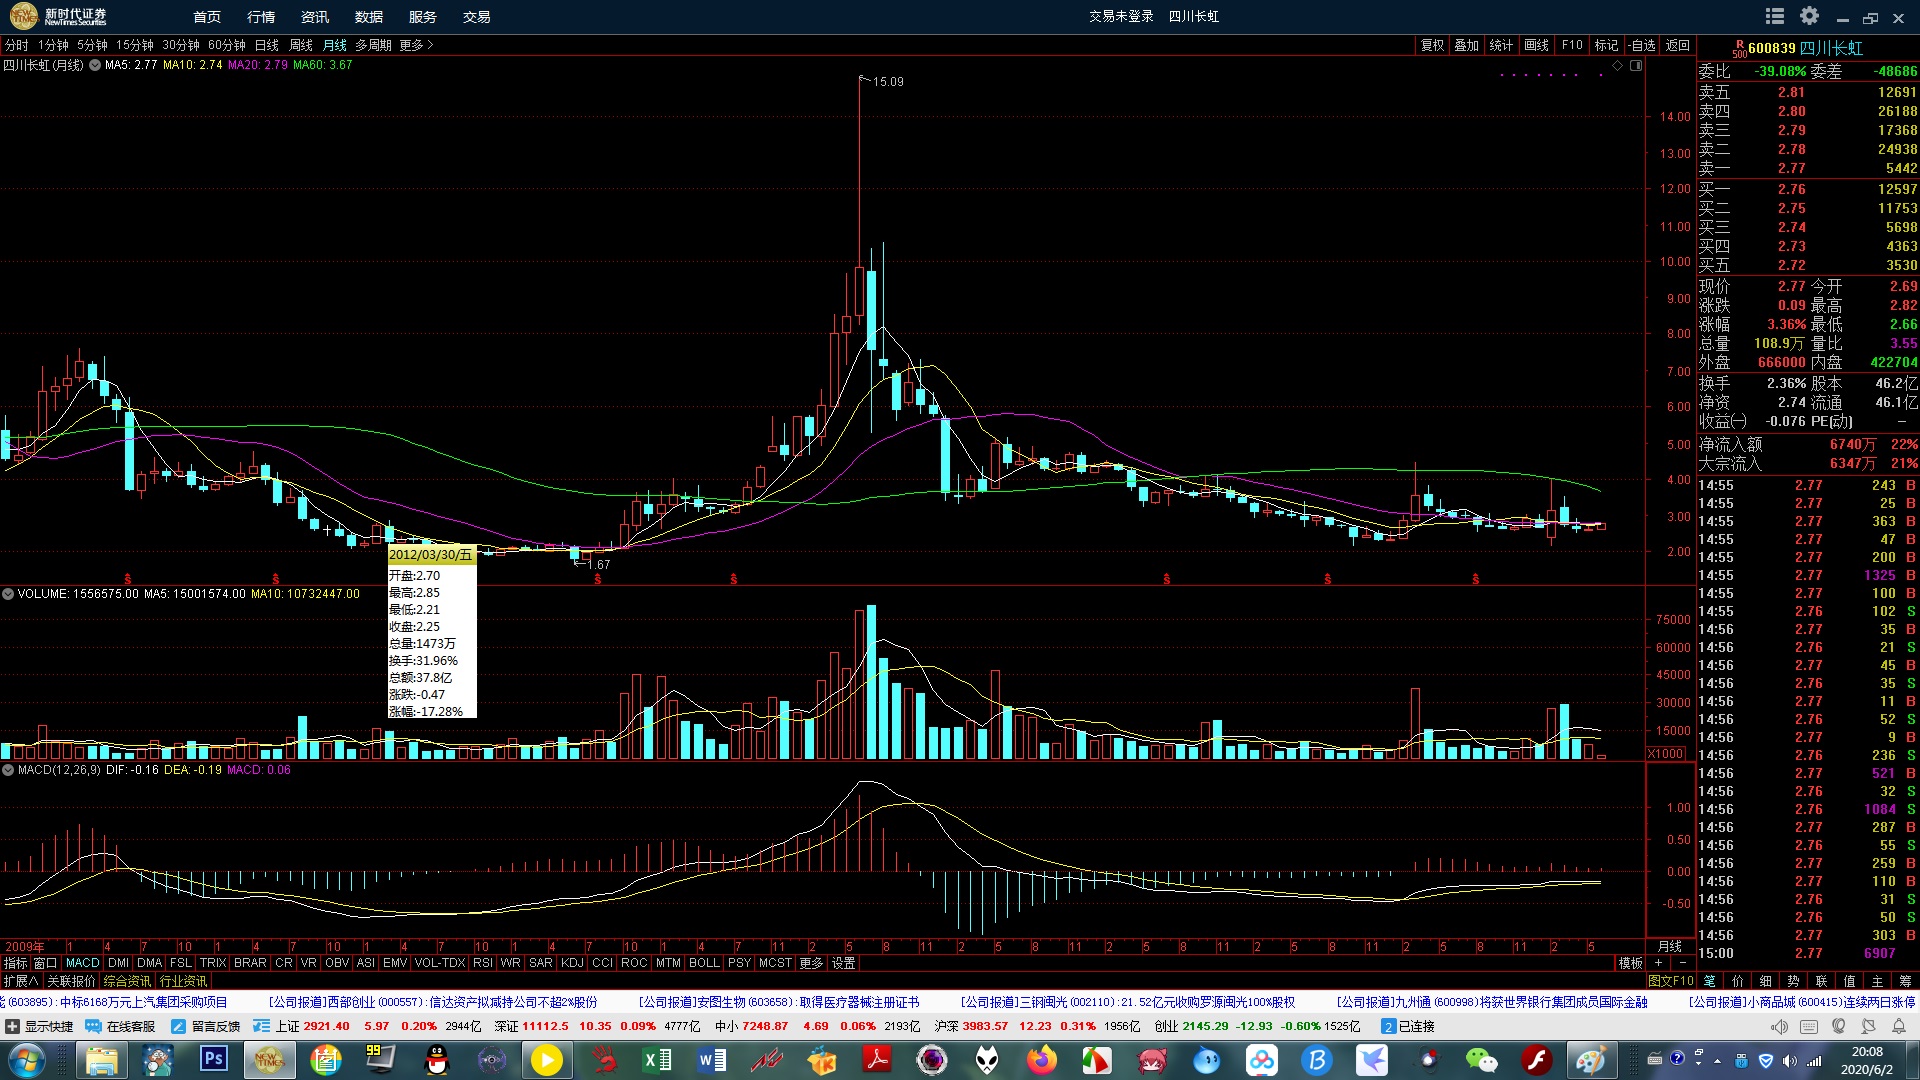Screen dimensions: 1920x1080
Task: Toggle the side panel icon above chart
Action: point(1636,65)
